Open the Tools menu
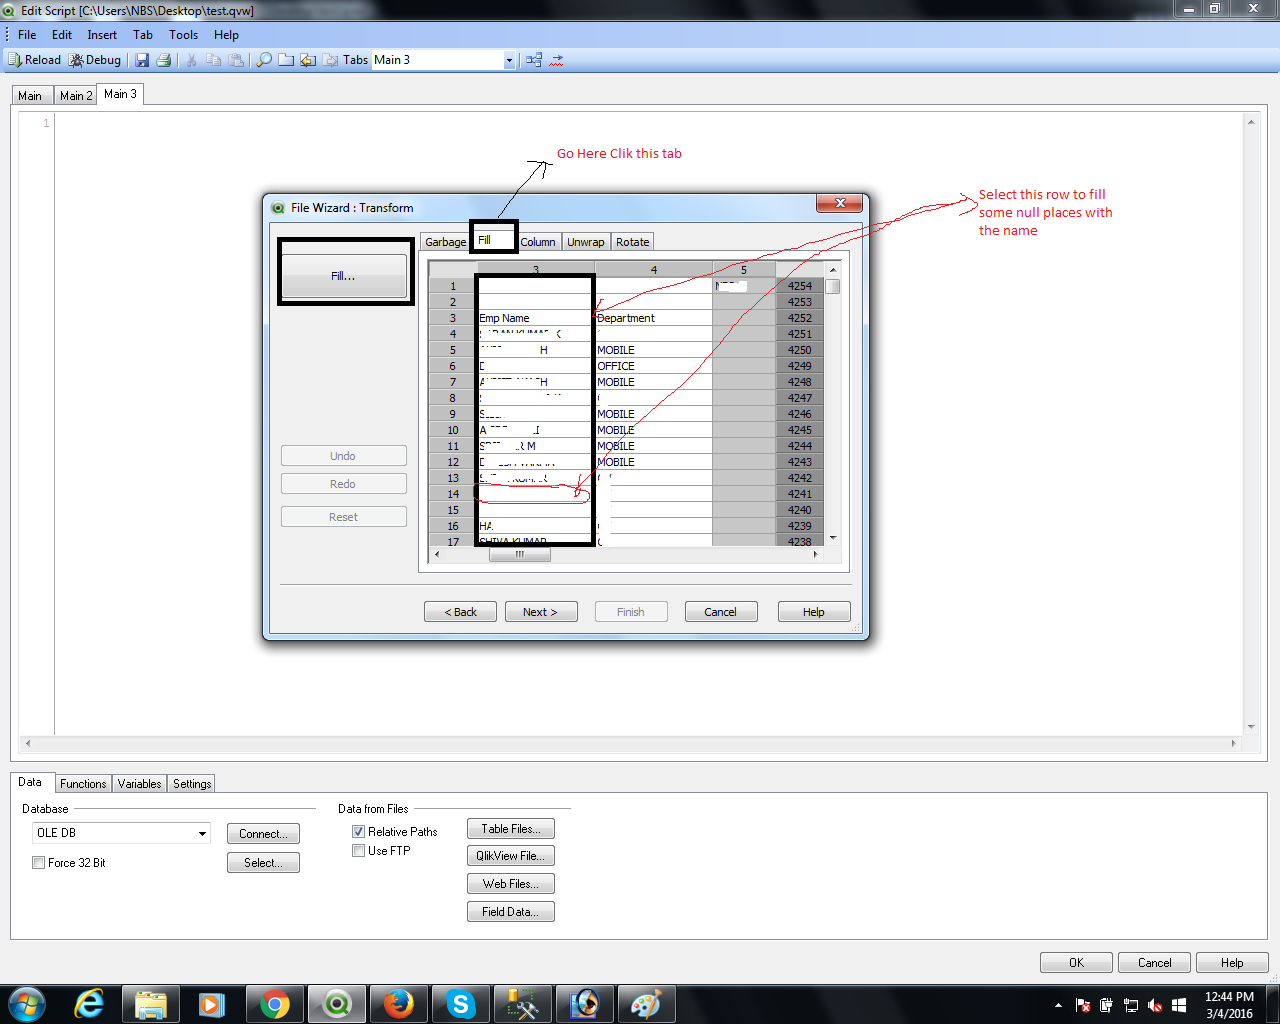Image resolution: width=1280 pixels, height=1024 pixels. (183, 35)
